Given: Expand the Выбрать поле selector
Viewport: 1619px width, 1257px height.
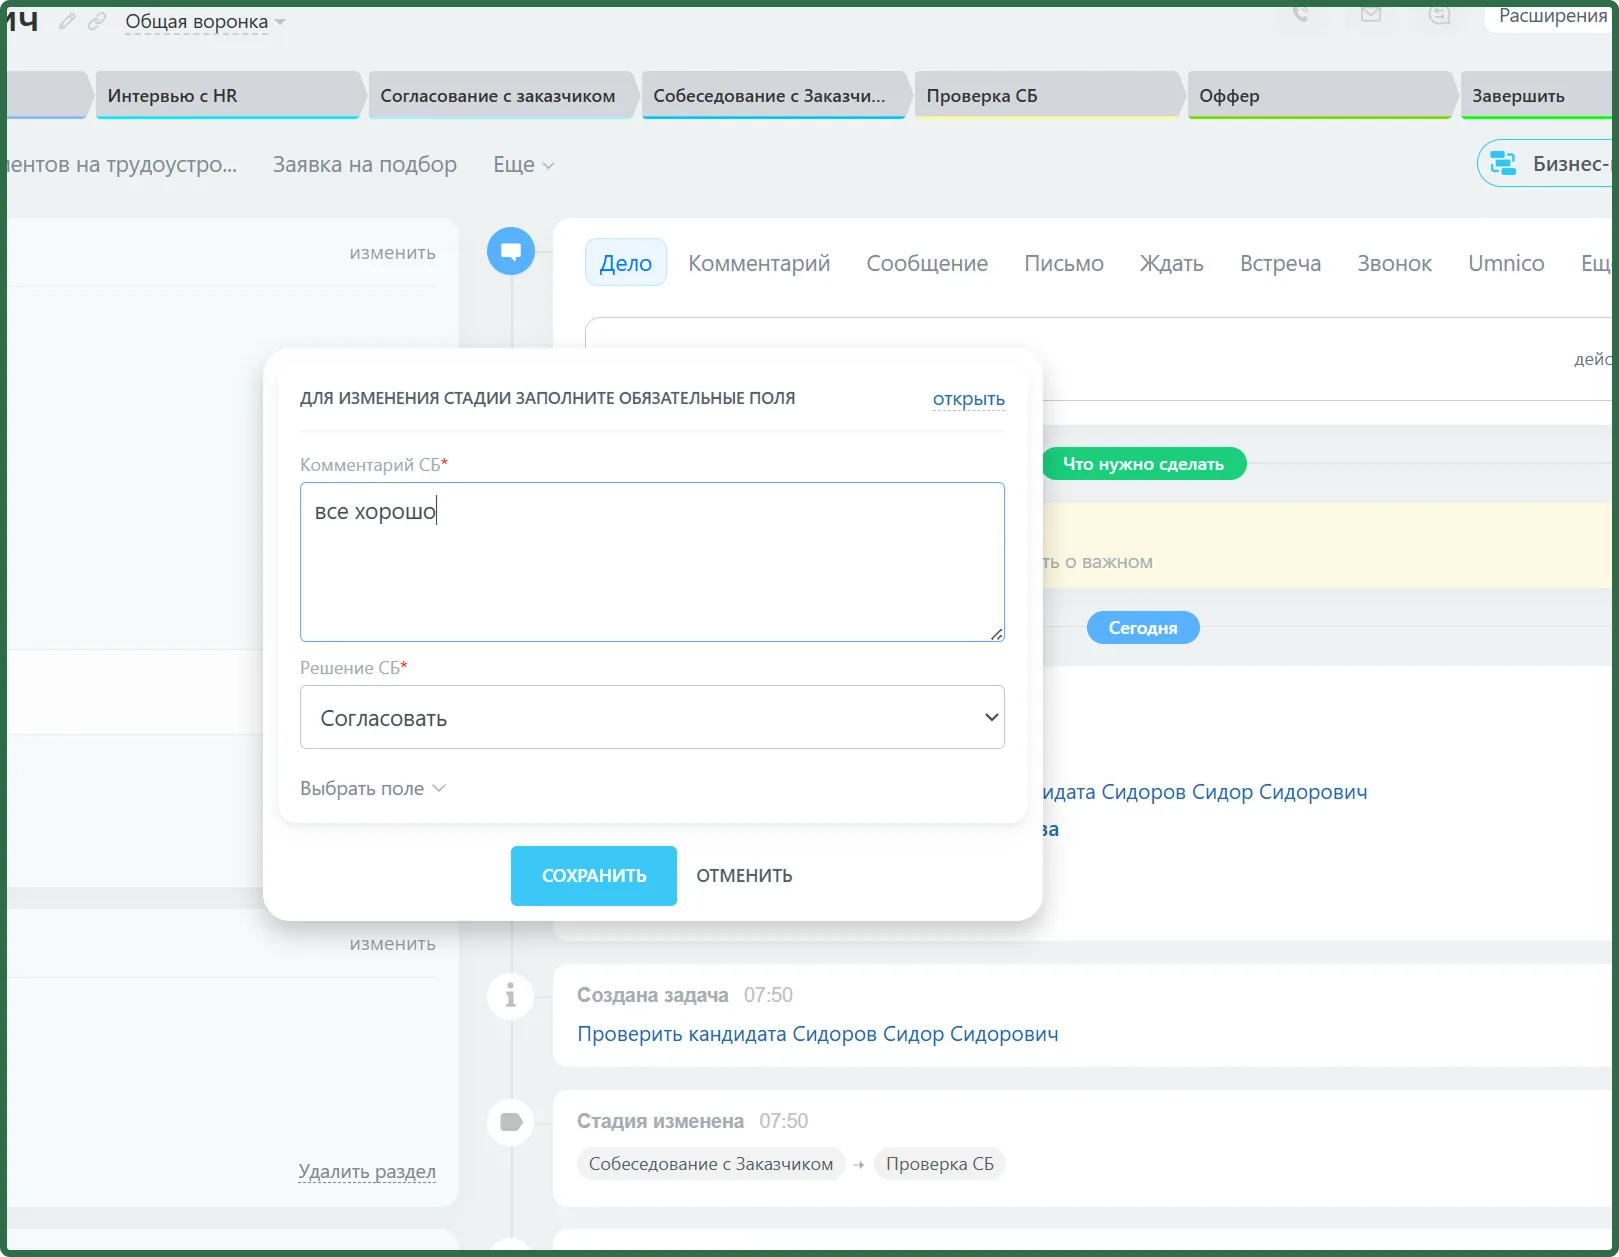Looking at the screenshot, I should point(373,789).
